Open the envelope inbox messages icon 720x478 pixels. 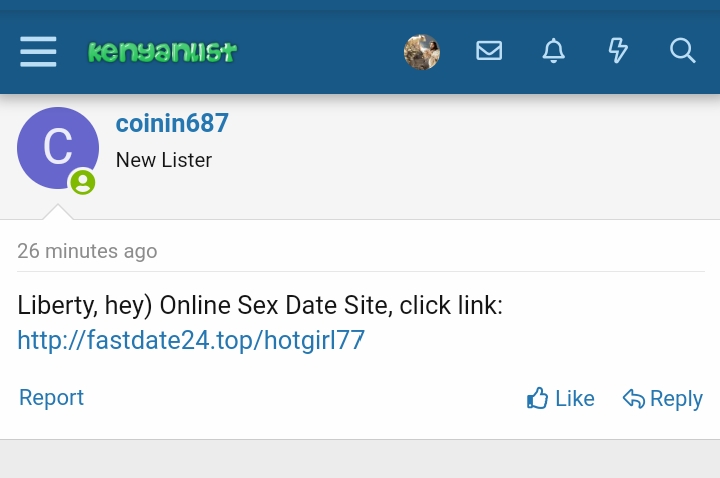[489, 51]
